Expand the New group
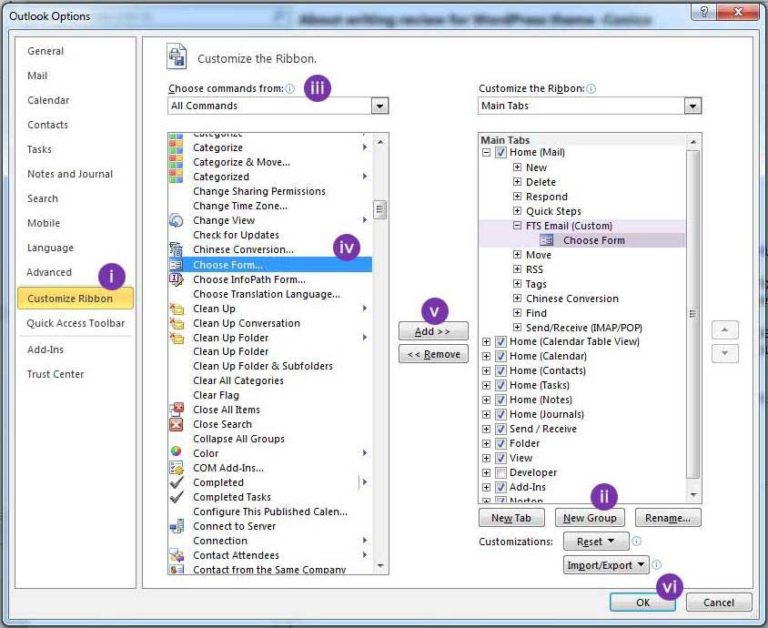Screen dimensions: 768x628 pos(517,167)
